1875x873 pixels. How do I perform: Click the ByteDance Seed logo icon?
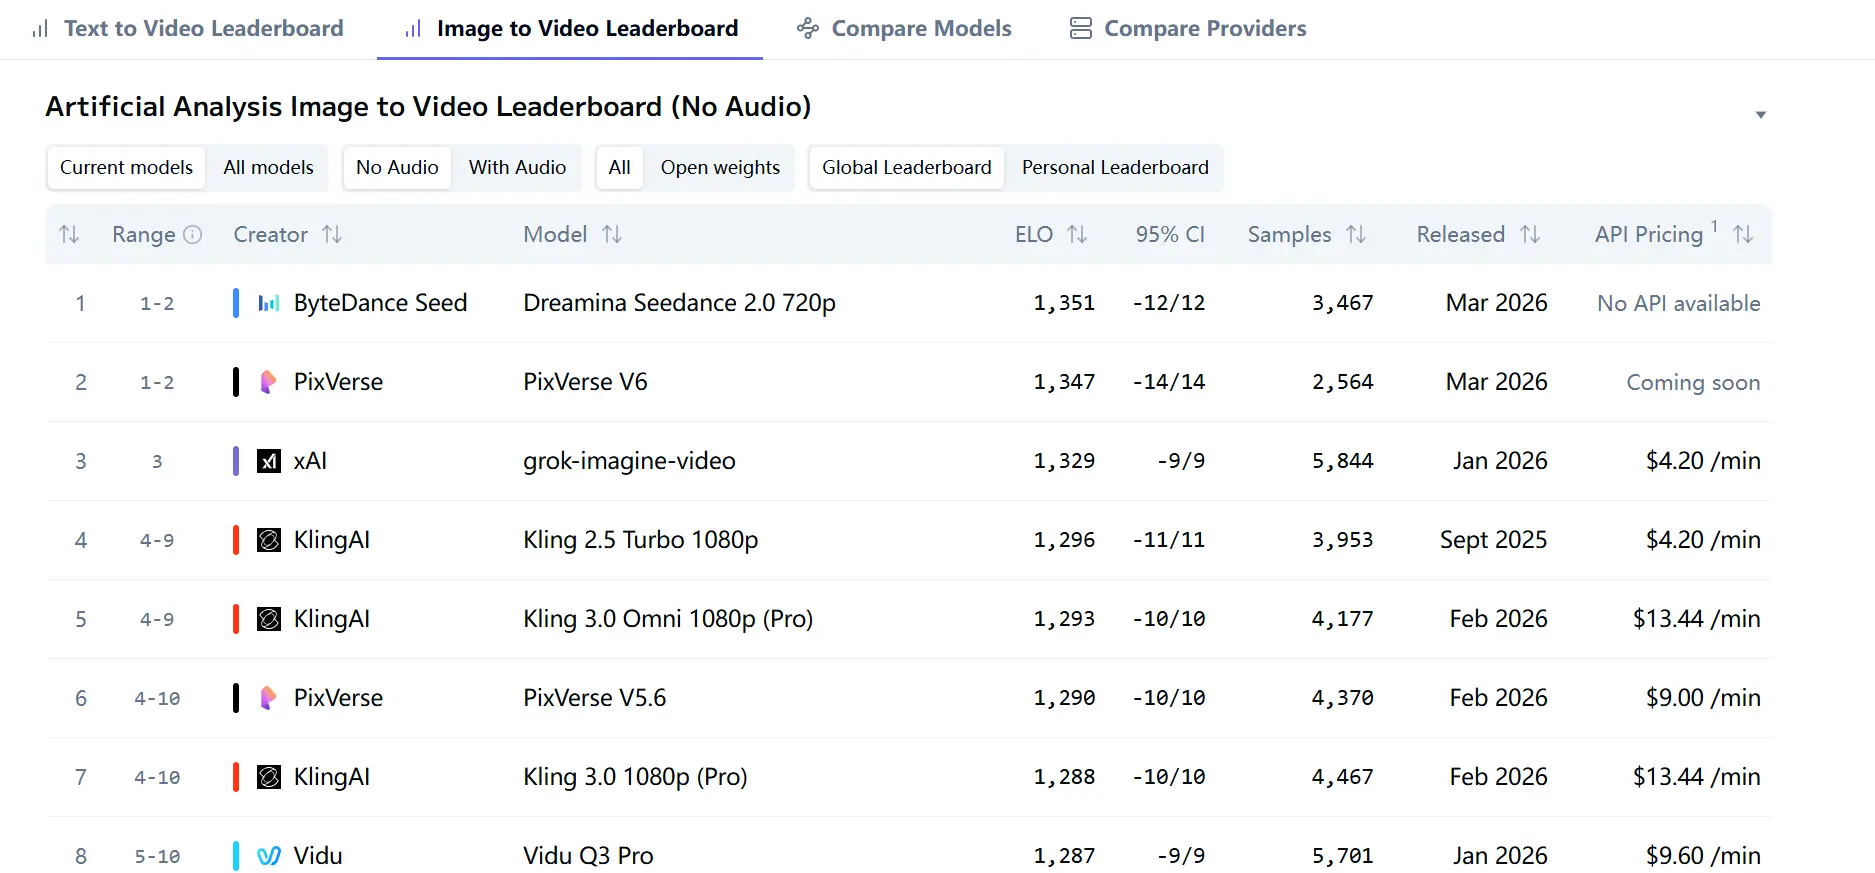pos(269,303)
